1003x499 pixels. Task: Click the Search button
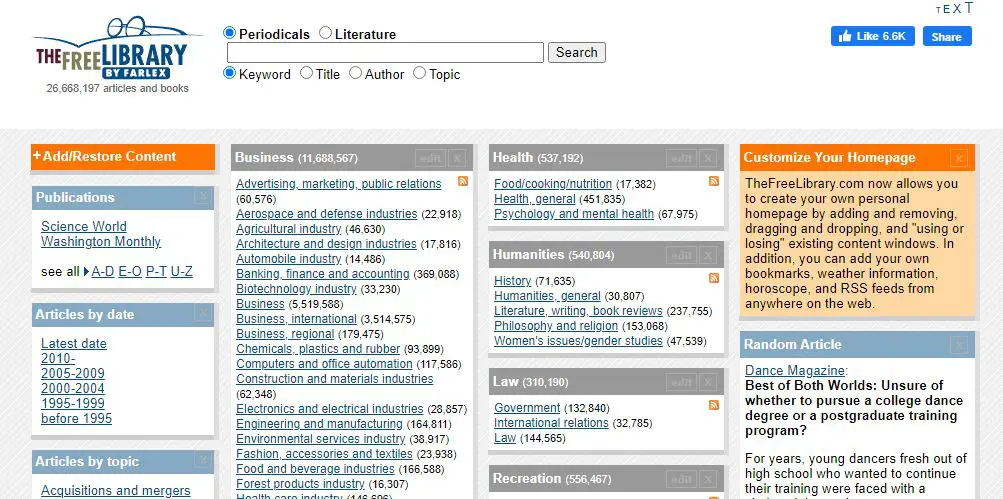click(x=576, y=52)
